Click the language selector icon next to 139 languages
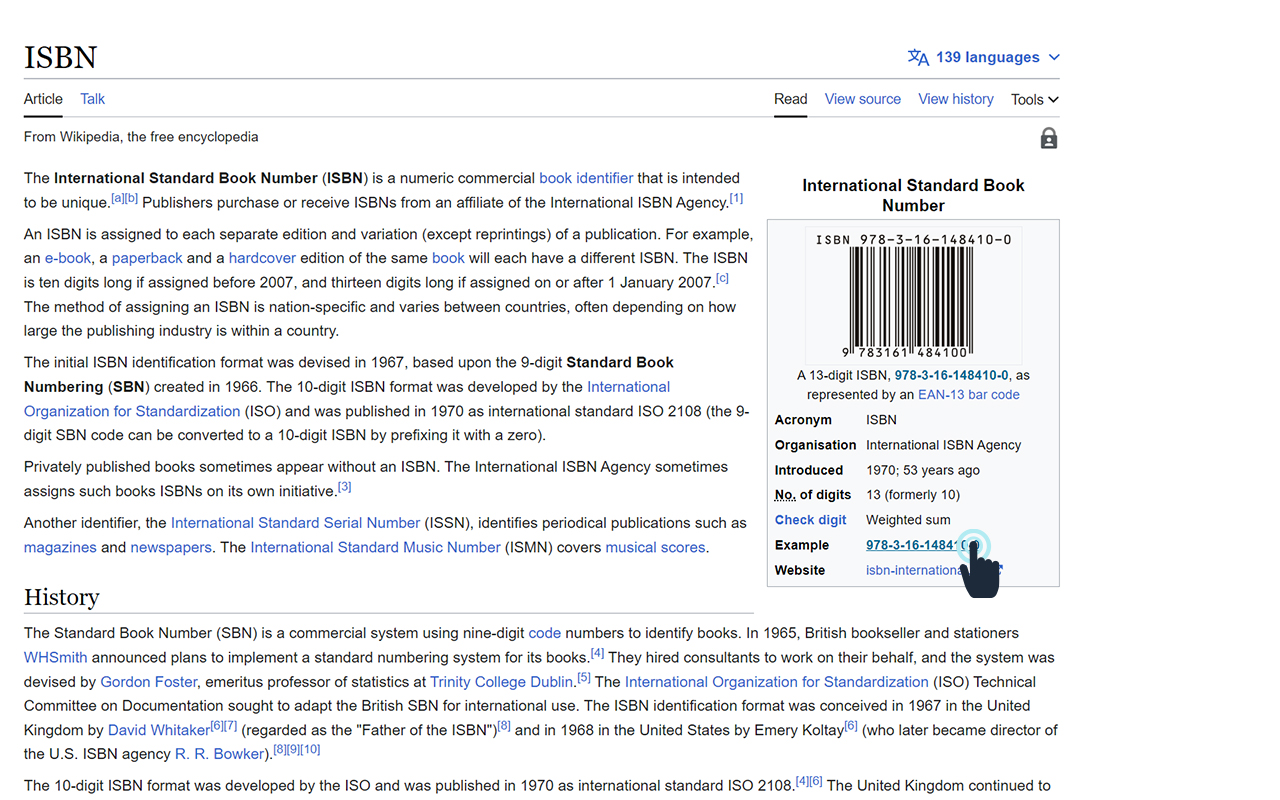The height and width of the screenshot is (800, 1280). [x=917, y=57]
